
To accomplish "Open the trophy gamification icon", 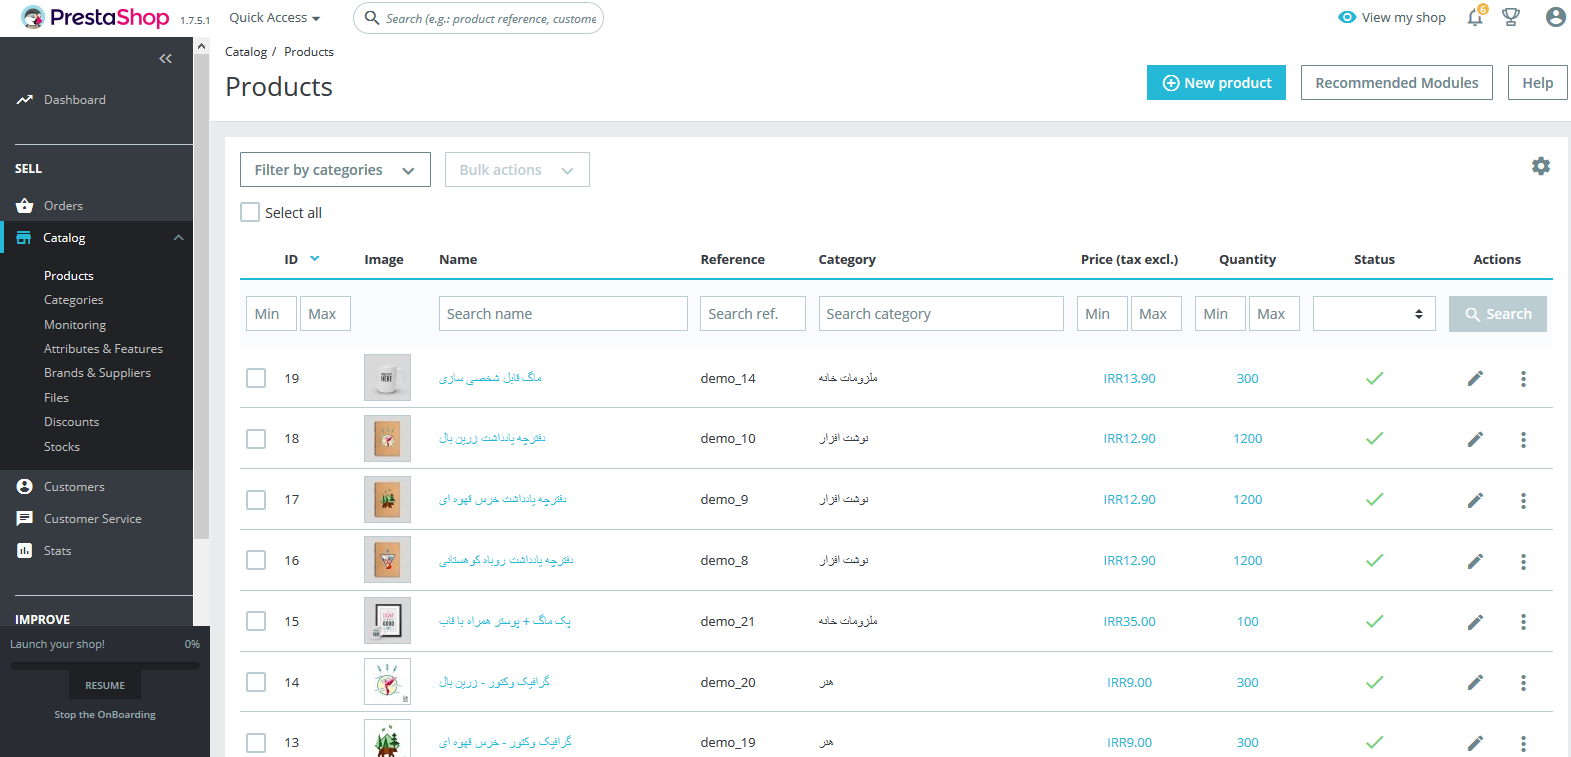I will coord(1511,17).
